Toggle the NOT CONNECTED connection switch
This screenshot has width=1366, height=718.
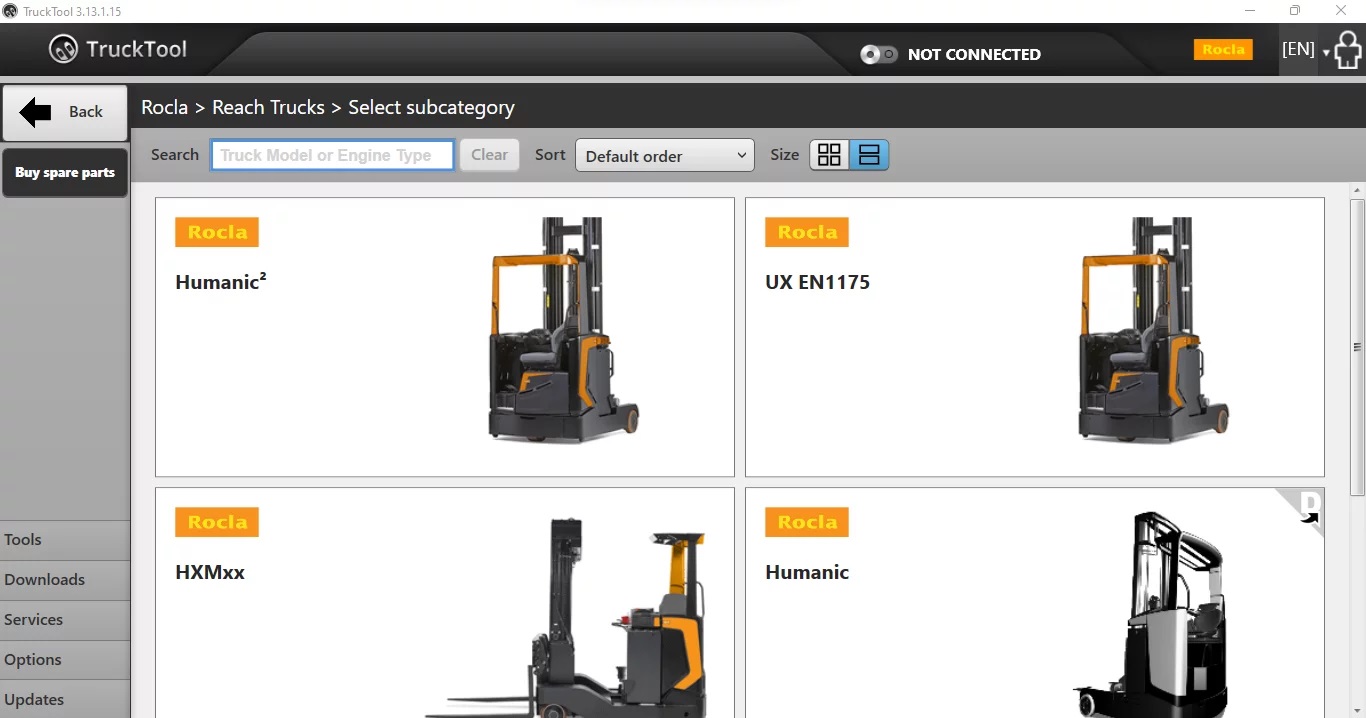pos(879,54)
